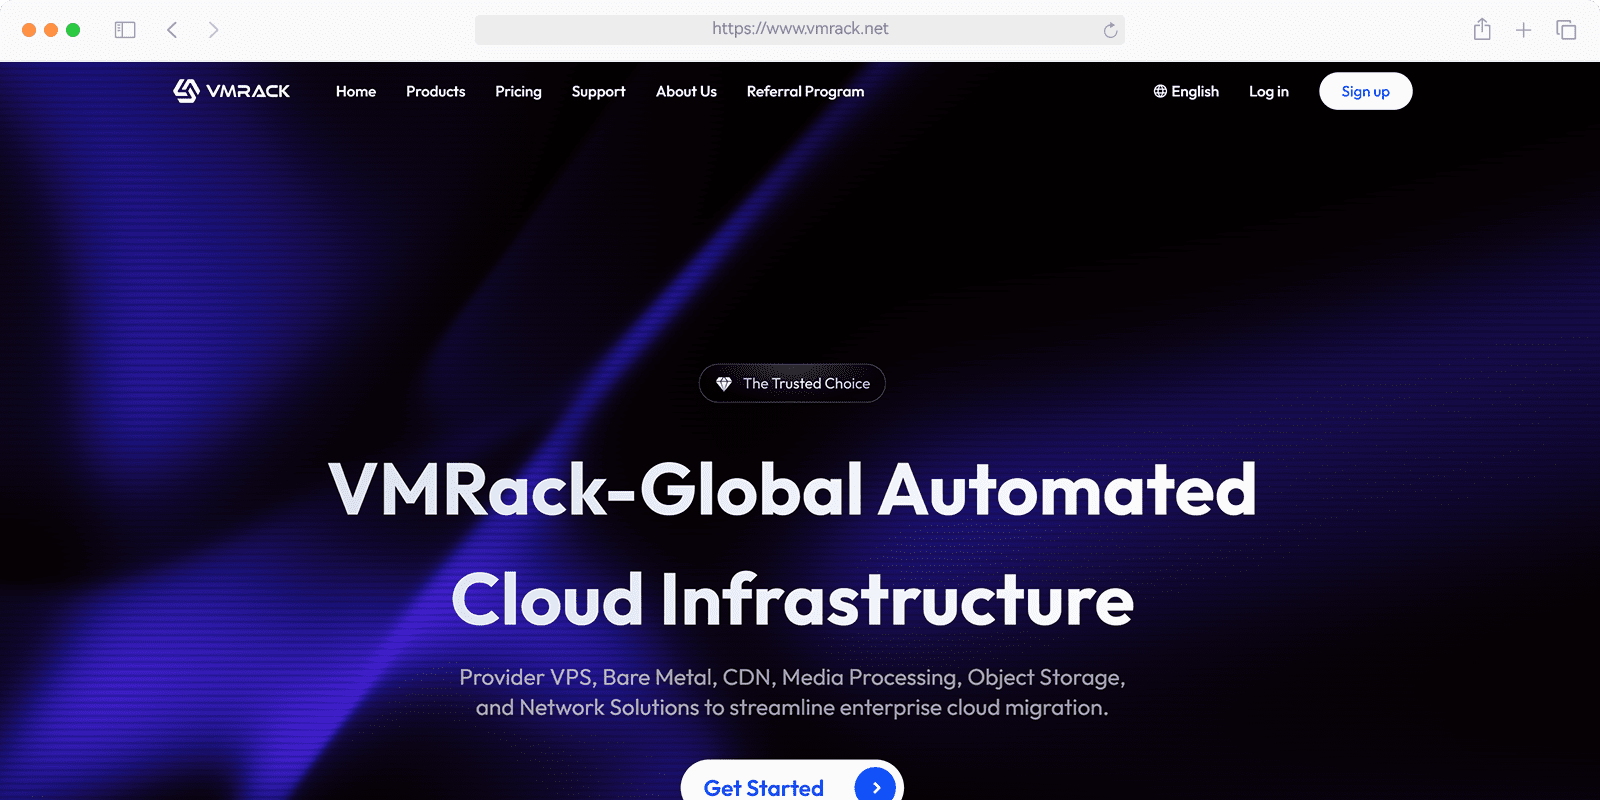Go back using the browser back arrow

[x=172, y=30]
